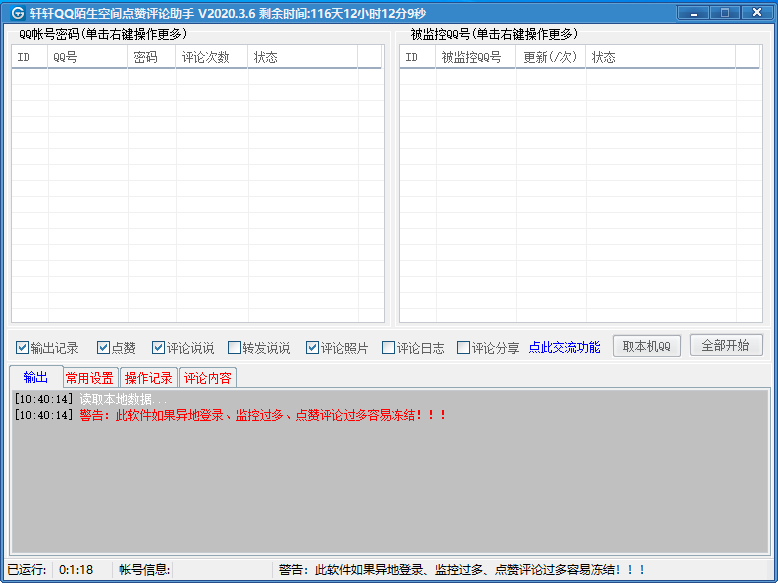Open the 常用设置 tab
This screenshot has width=778, height=583.
click(x=90, y=378)
